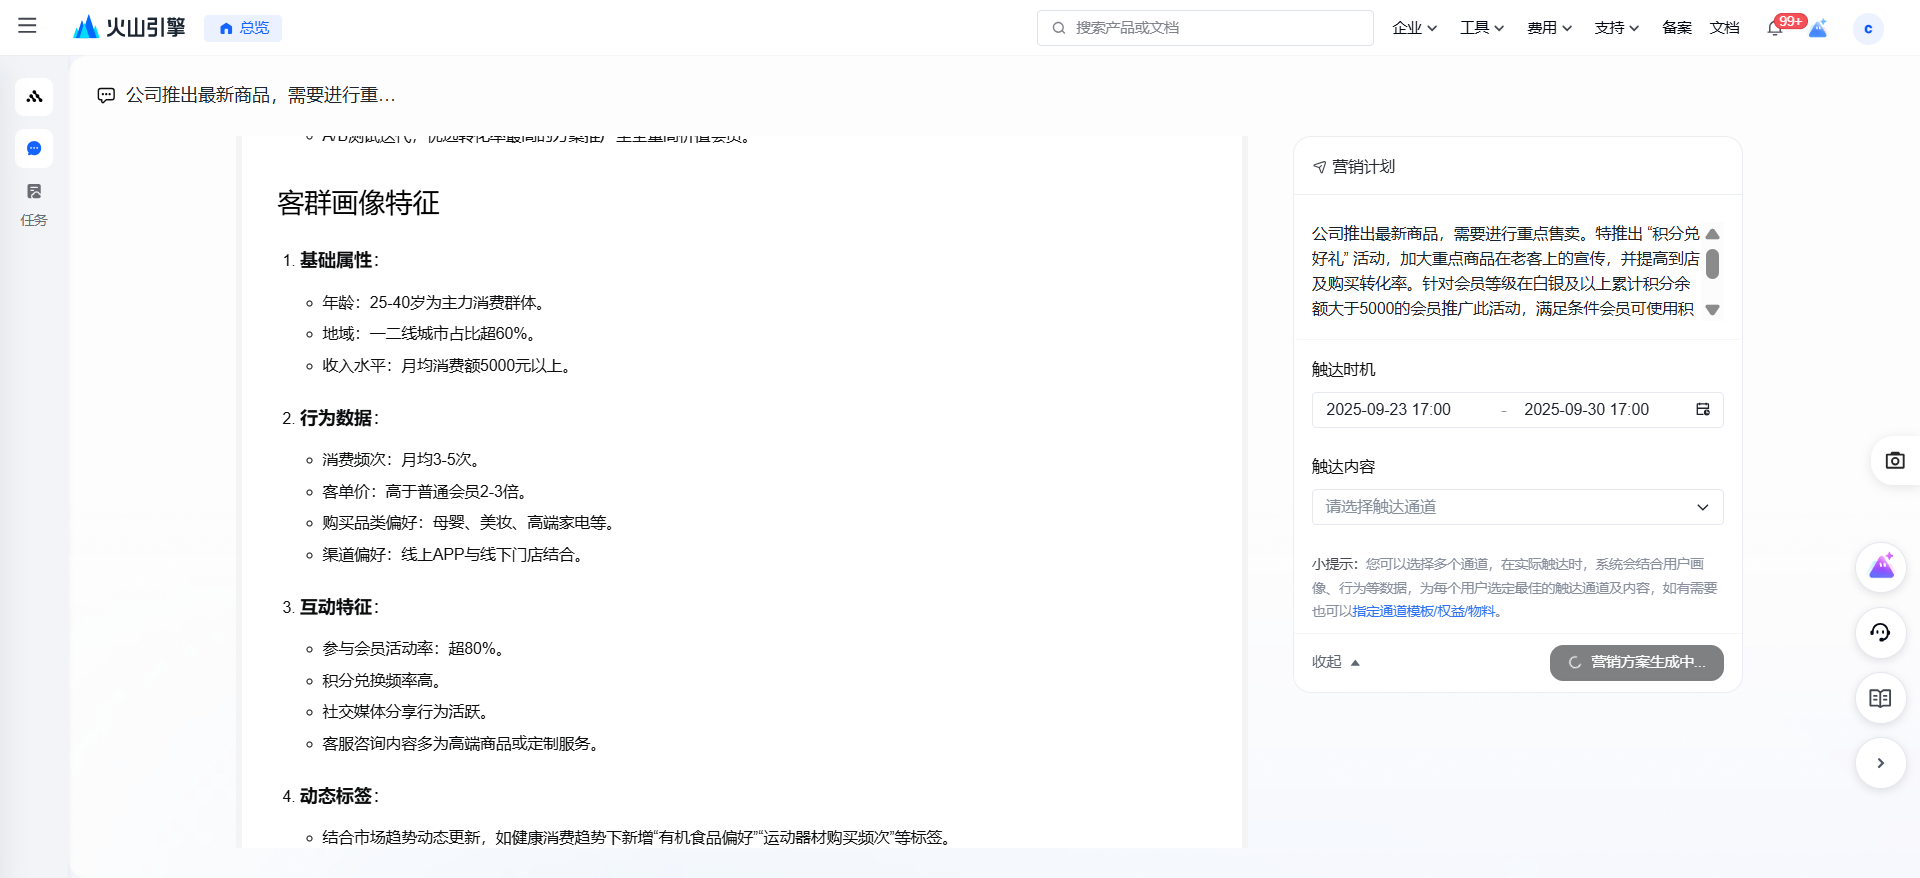This screenshot has width=1920, height=878.
Task: Click the 基础属性 list heading
Action: click(x=336, y=260)
